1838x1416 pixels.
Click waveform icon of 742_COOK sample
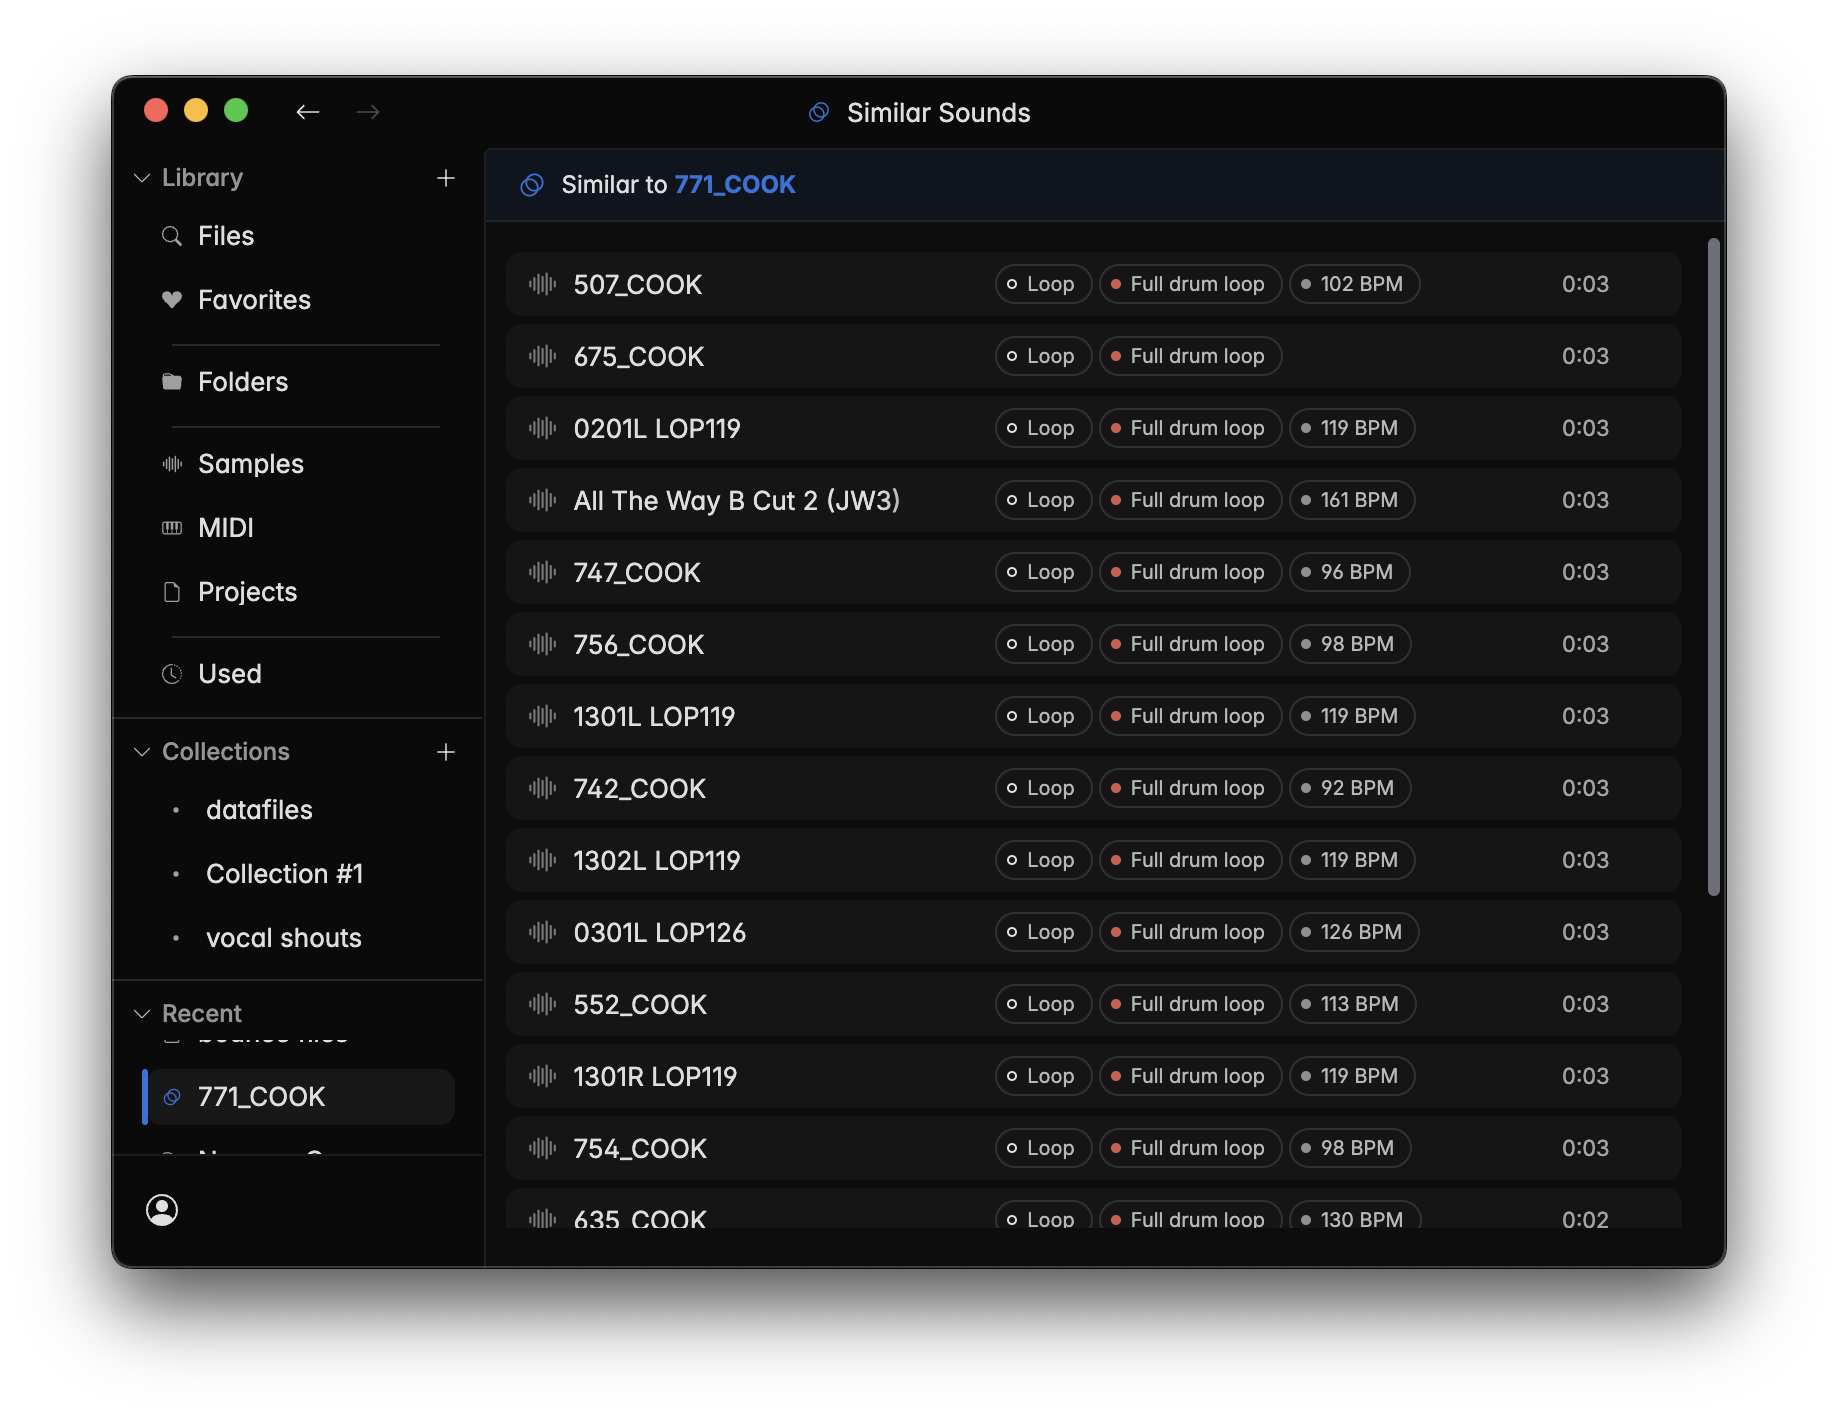(x=542, y=789)
